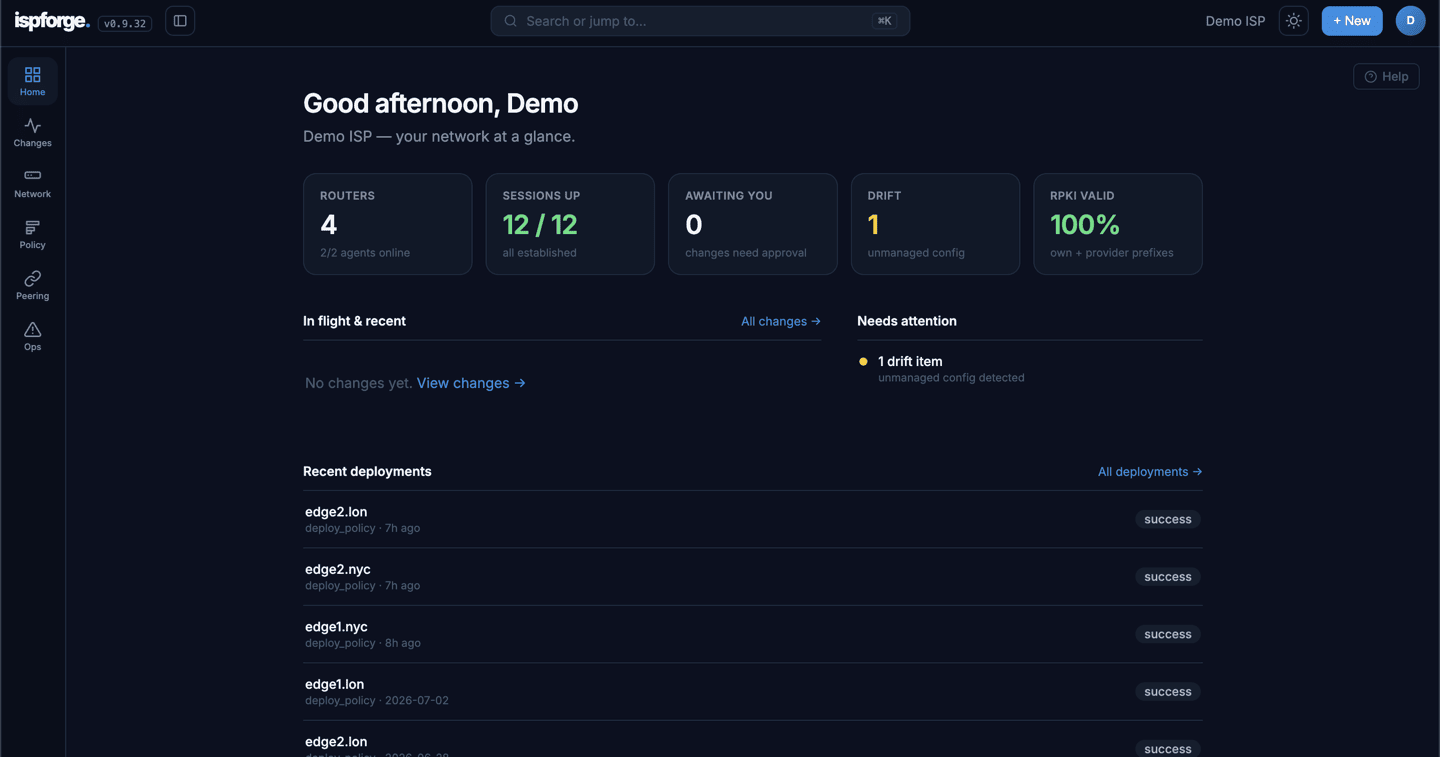Open the Drift stat card
1440x757 pixels.
point(935,224)
